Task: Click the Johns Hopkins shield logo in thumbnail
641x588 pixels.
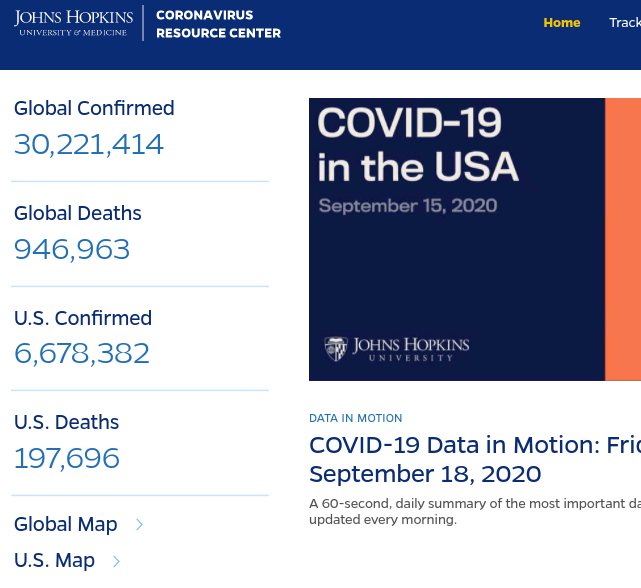Action: coord(335,349)
